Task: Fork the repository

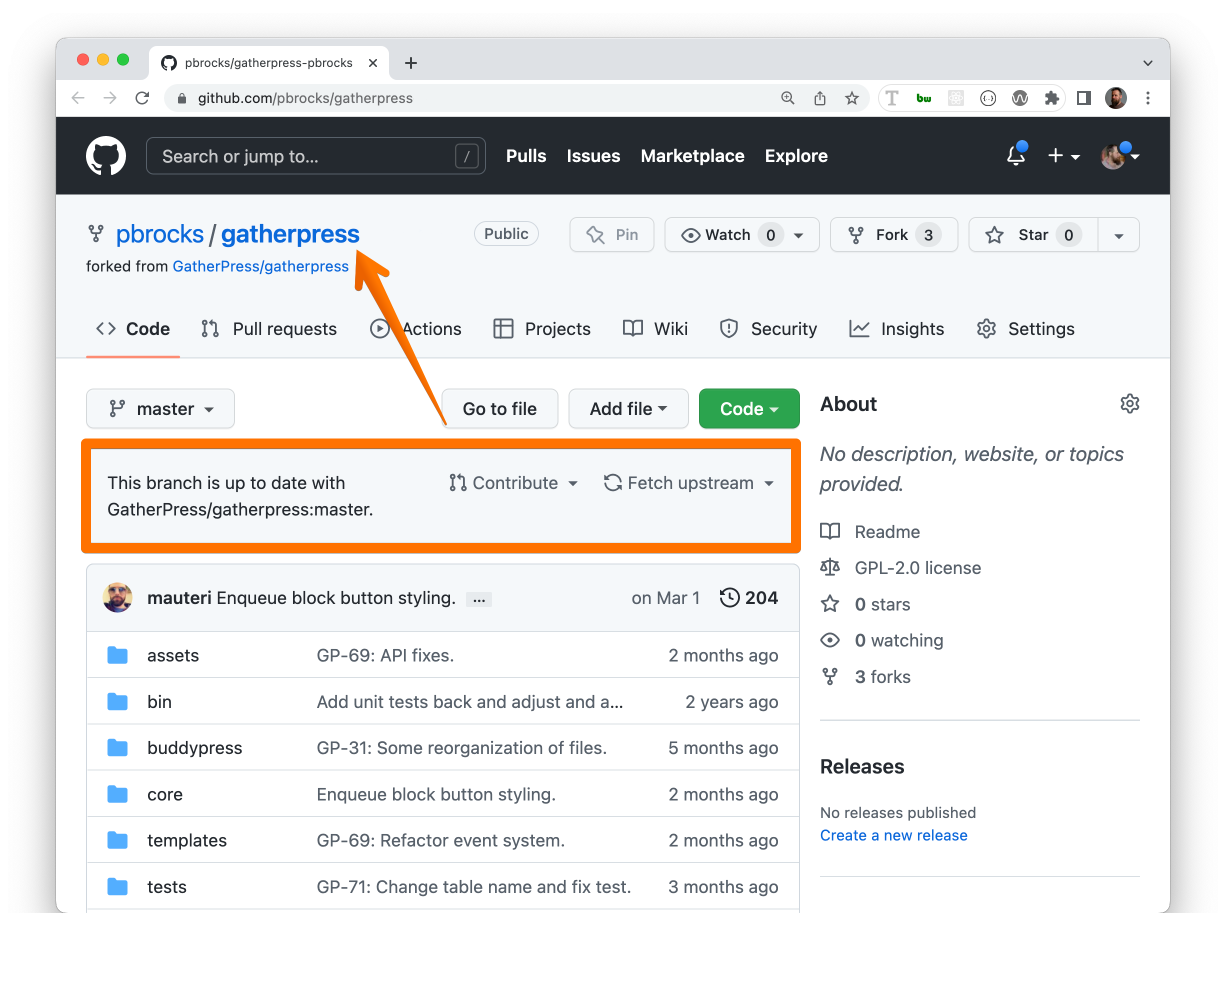Action: click(x=894, y=235)
